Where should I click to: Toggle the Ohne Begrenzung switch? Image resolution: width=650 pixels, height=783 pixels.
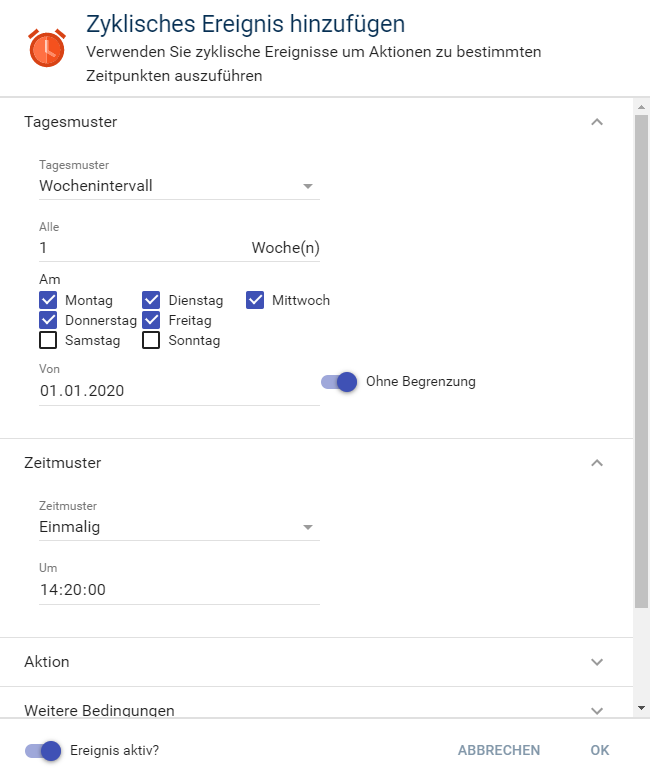[x=340, y=382]
